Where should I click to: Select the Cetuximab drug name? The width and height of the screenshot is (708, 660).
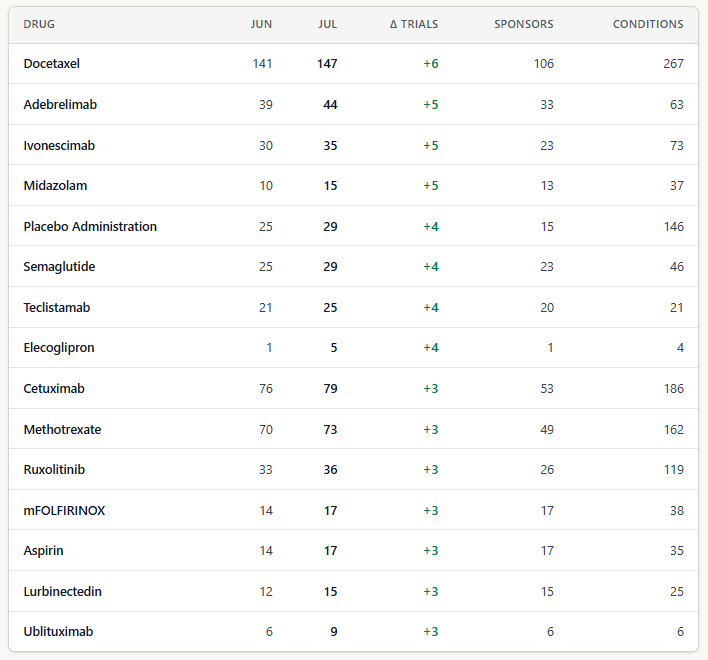point(54,389)
